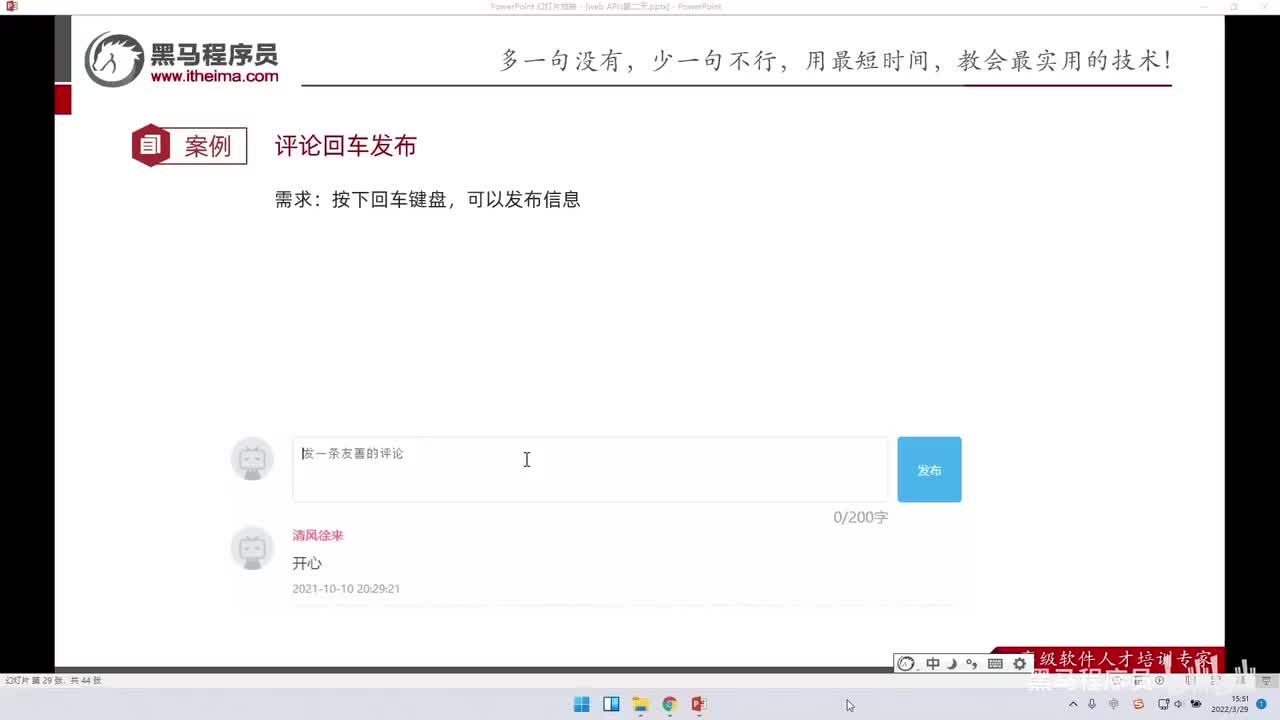Click the avatar beside the comment input
The image size is (1280, 720).
tap(252, 459)
